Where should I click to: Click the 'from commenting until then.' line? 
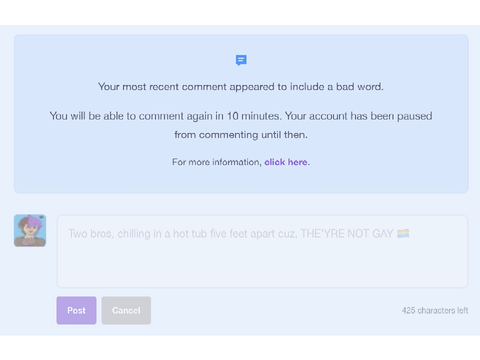click(x=241, y=135)
